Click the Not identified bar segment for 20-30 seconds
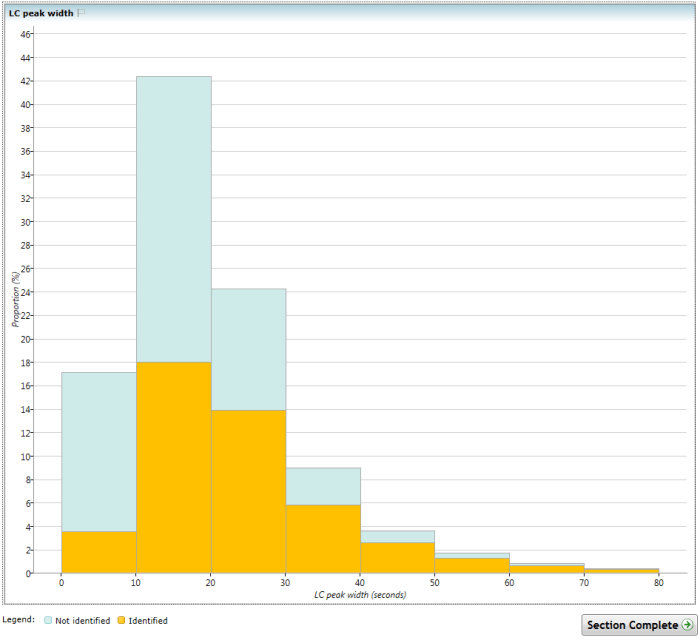 click(x=249, y=350)
